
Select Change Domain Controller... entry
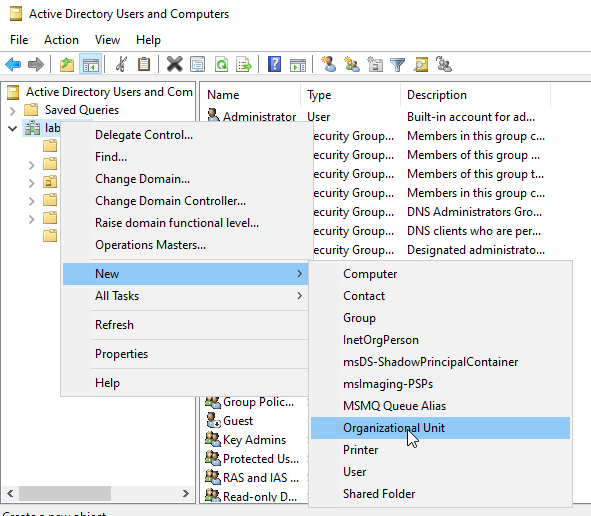click(185, 201)
